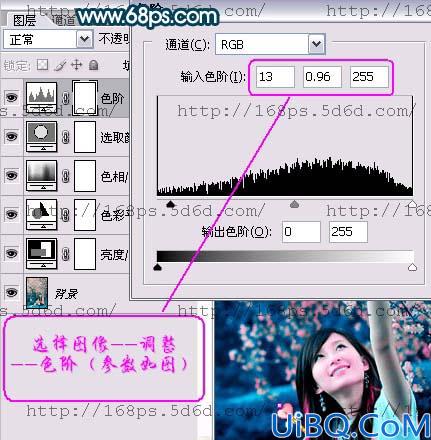Switch to the 图层 layers tab
Image resolution: width=431 pixels, height=440 pixels.
coord(24,20)
